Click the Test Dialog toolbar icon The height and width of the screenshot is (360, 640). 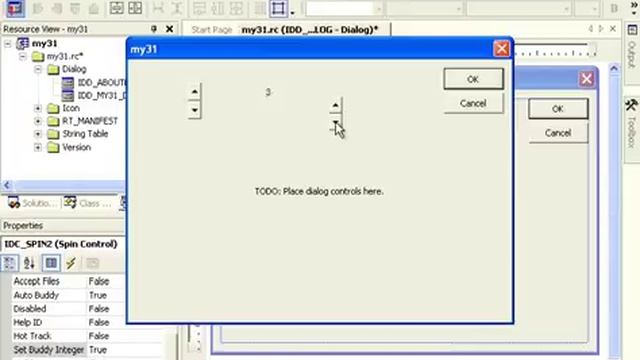pos(15,8)
